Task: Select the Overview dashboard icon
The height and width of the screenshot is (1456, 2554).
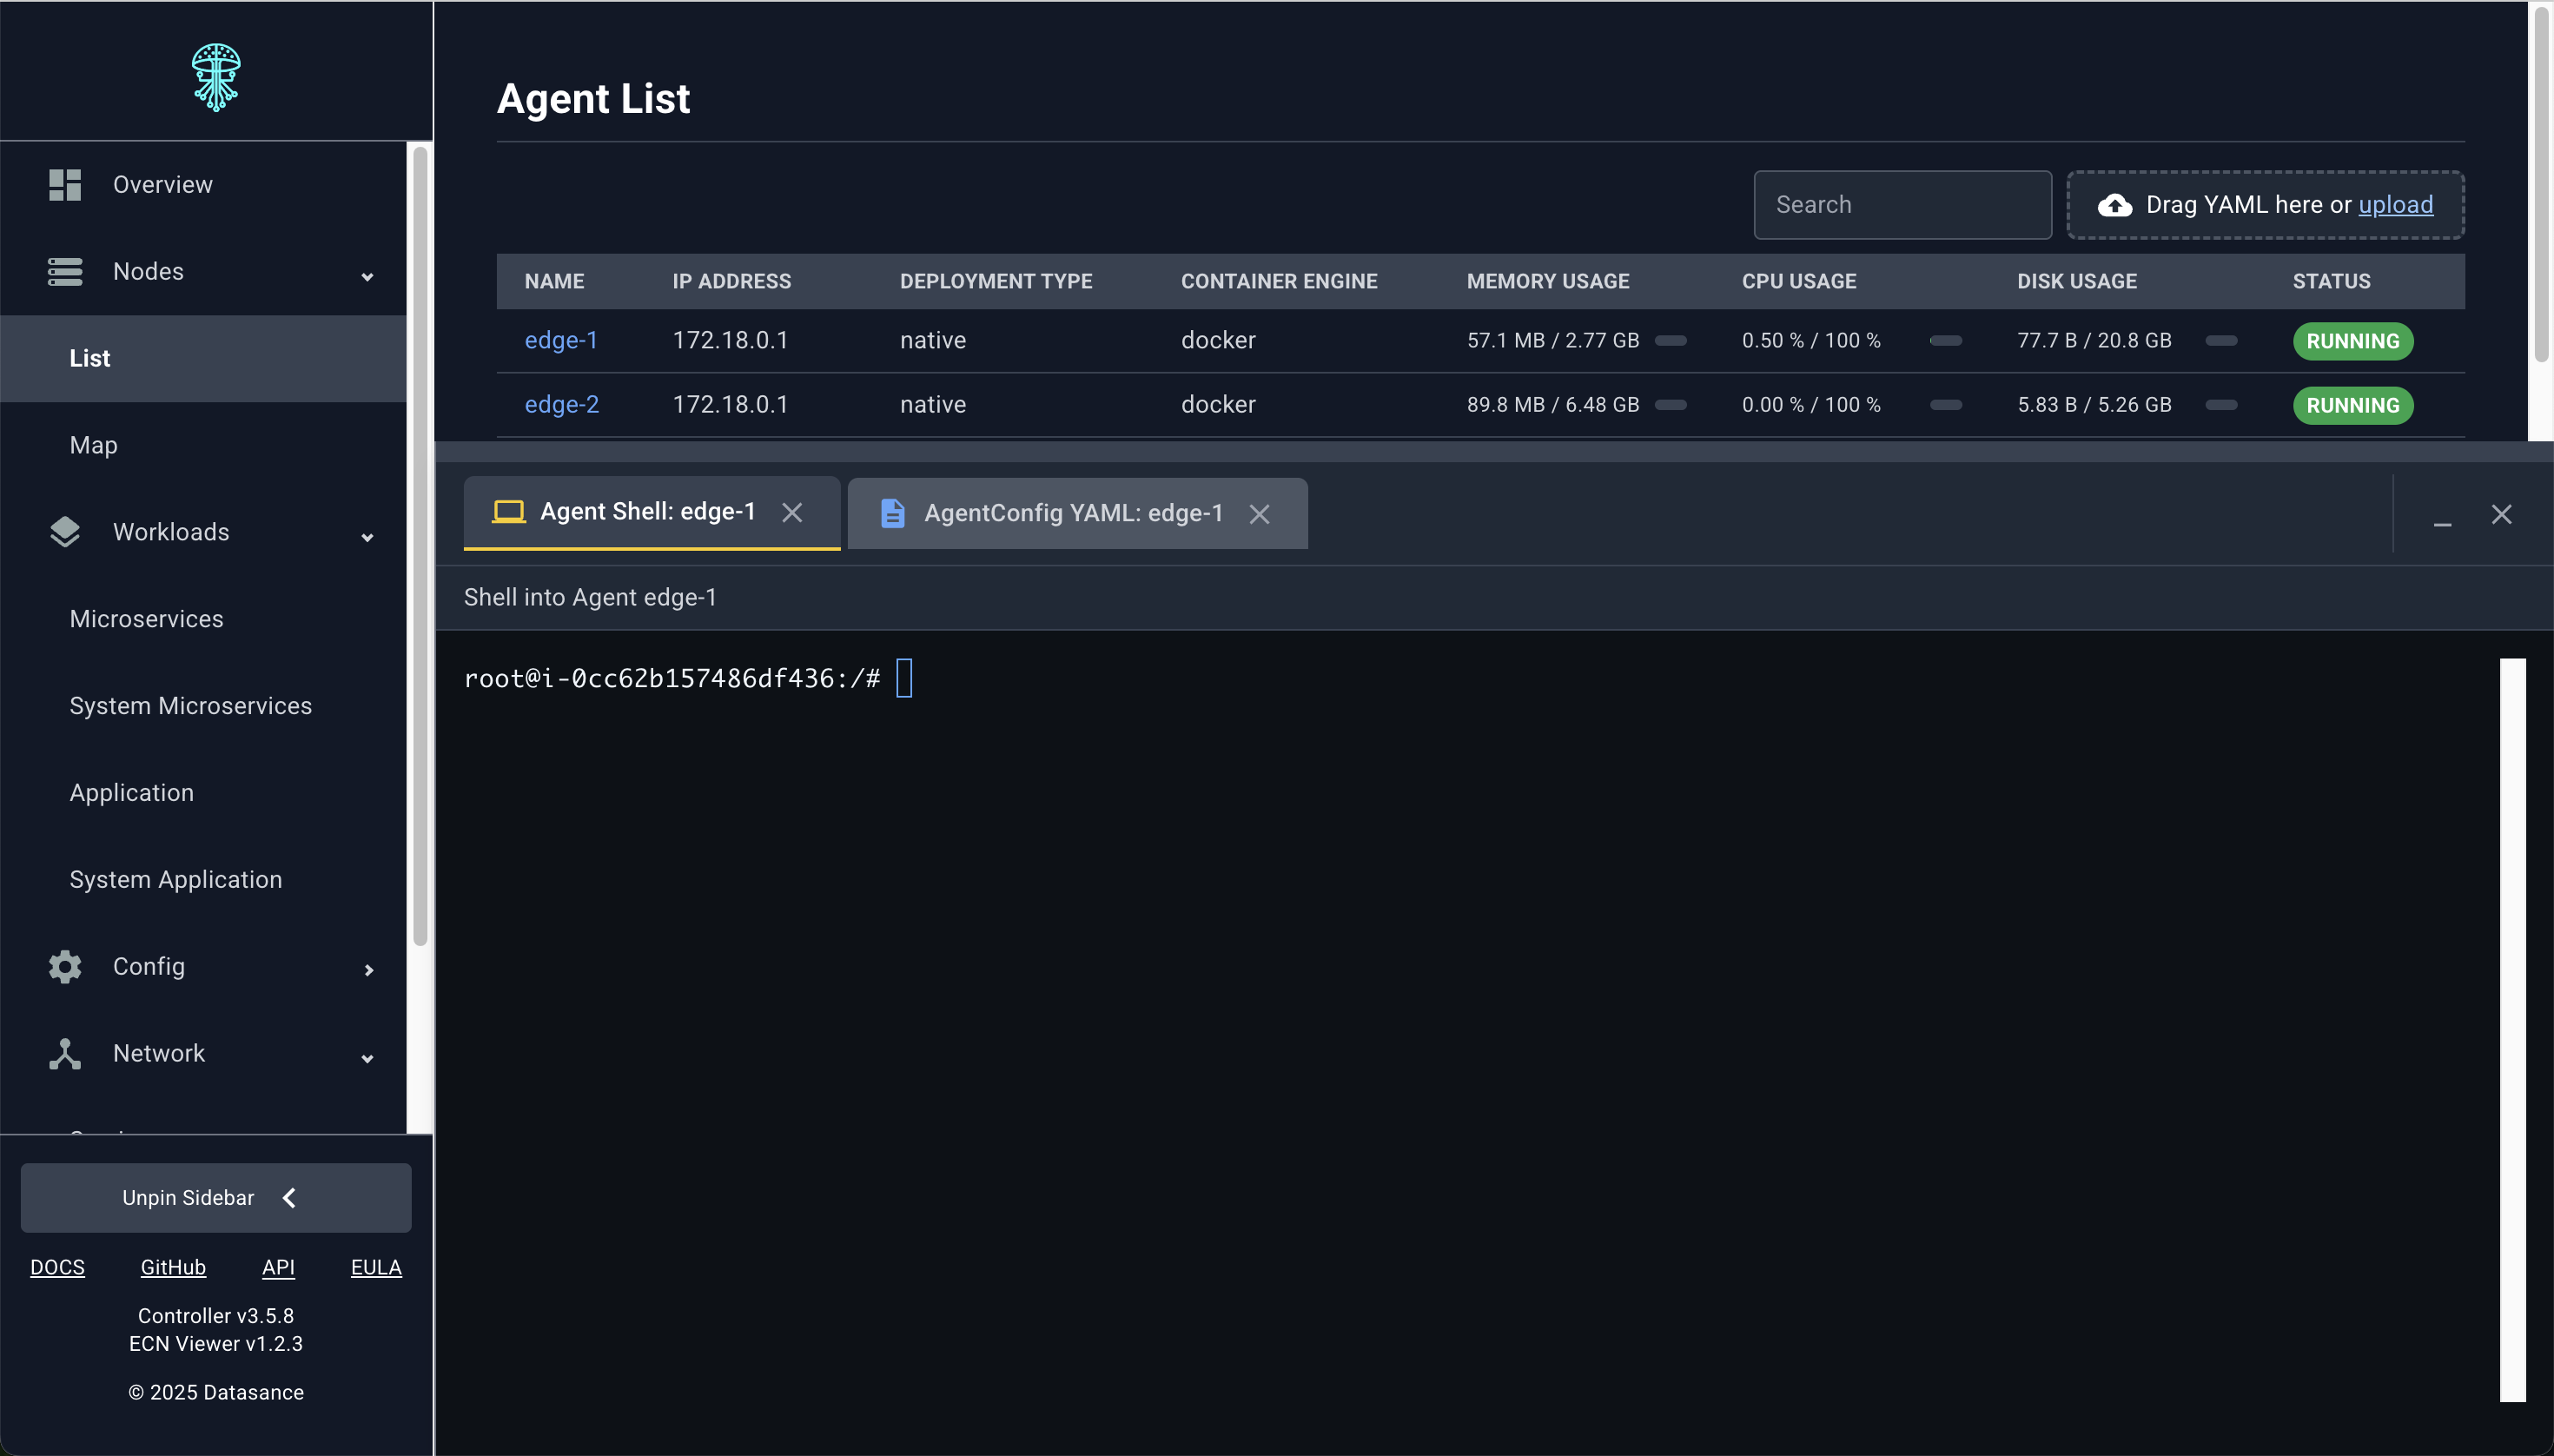Action: (64, 184)
